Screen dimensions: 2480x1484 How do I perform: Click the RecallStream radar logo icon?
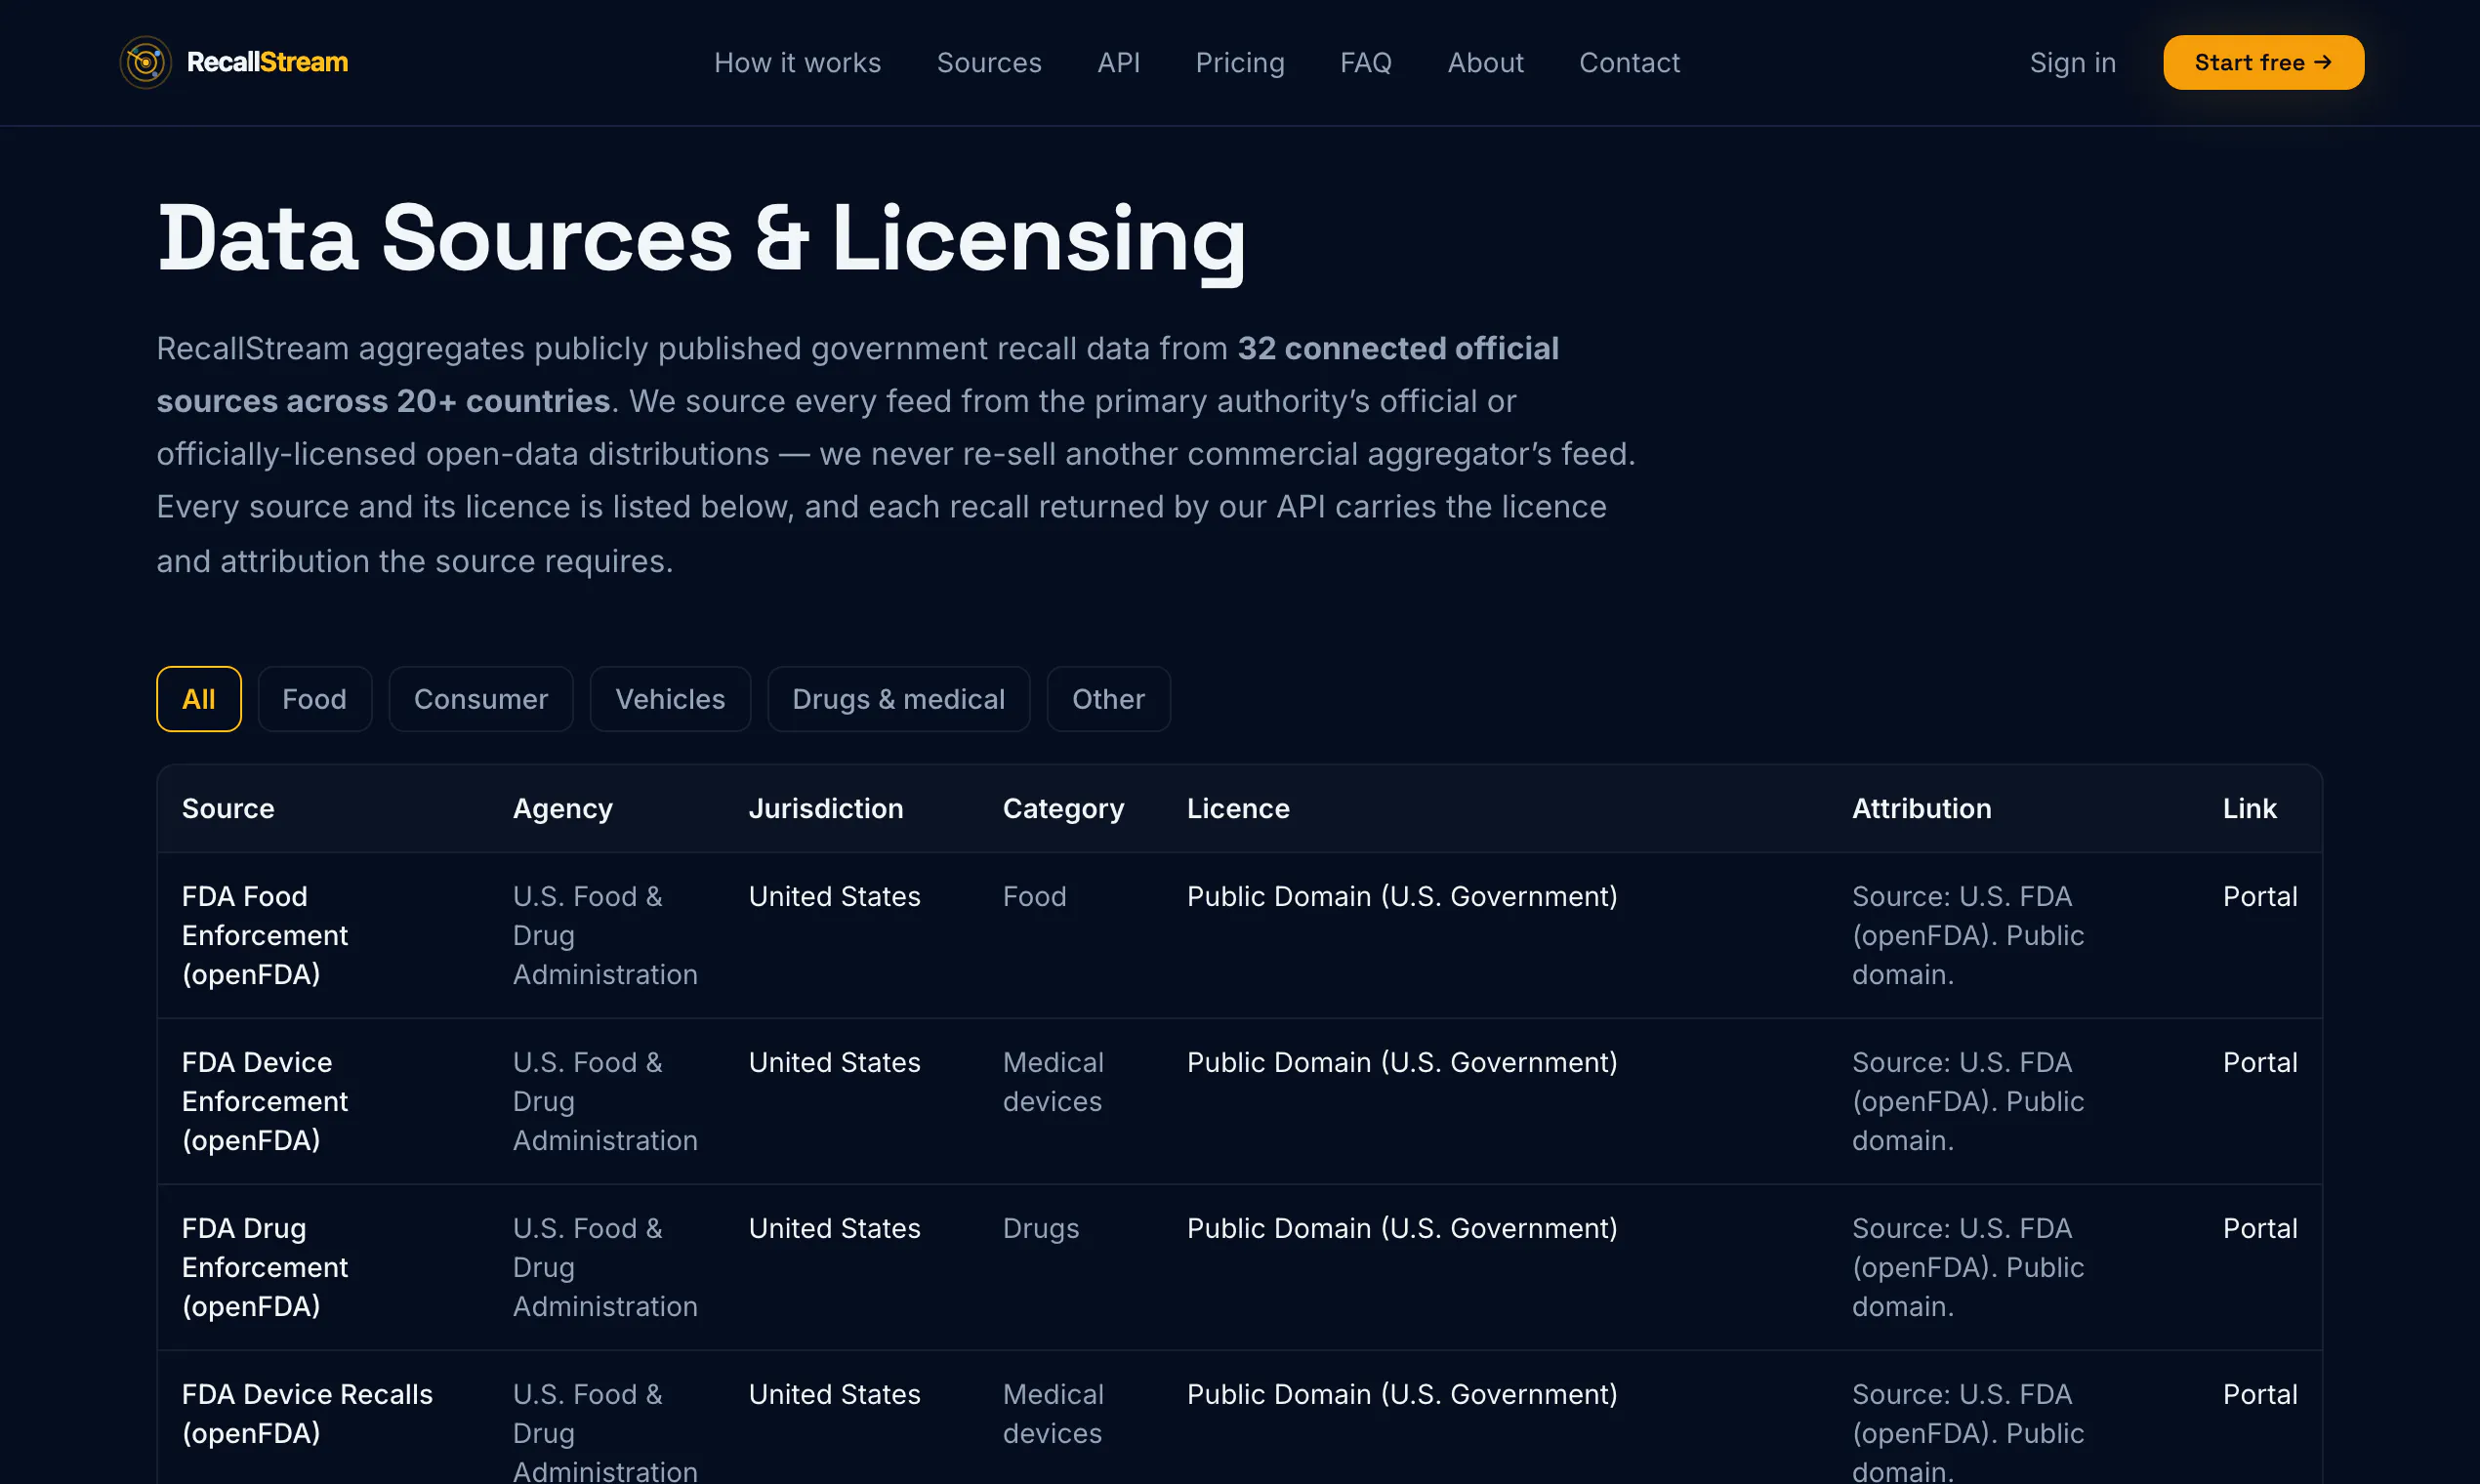pos(145,62)
